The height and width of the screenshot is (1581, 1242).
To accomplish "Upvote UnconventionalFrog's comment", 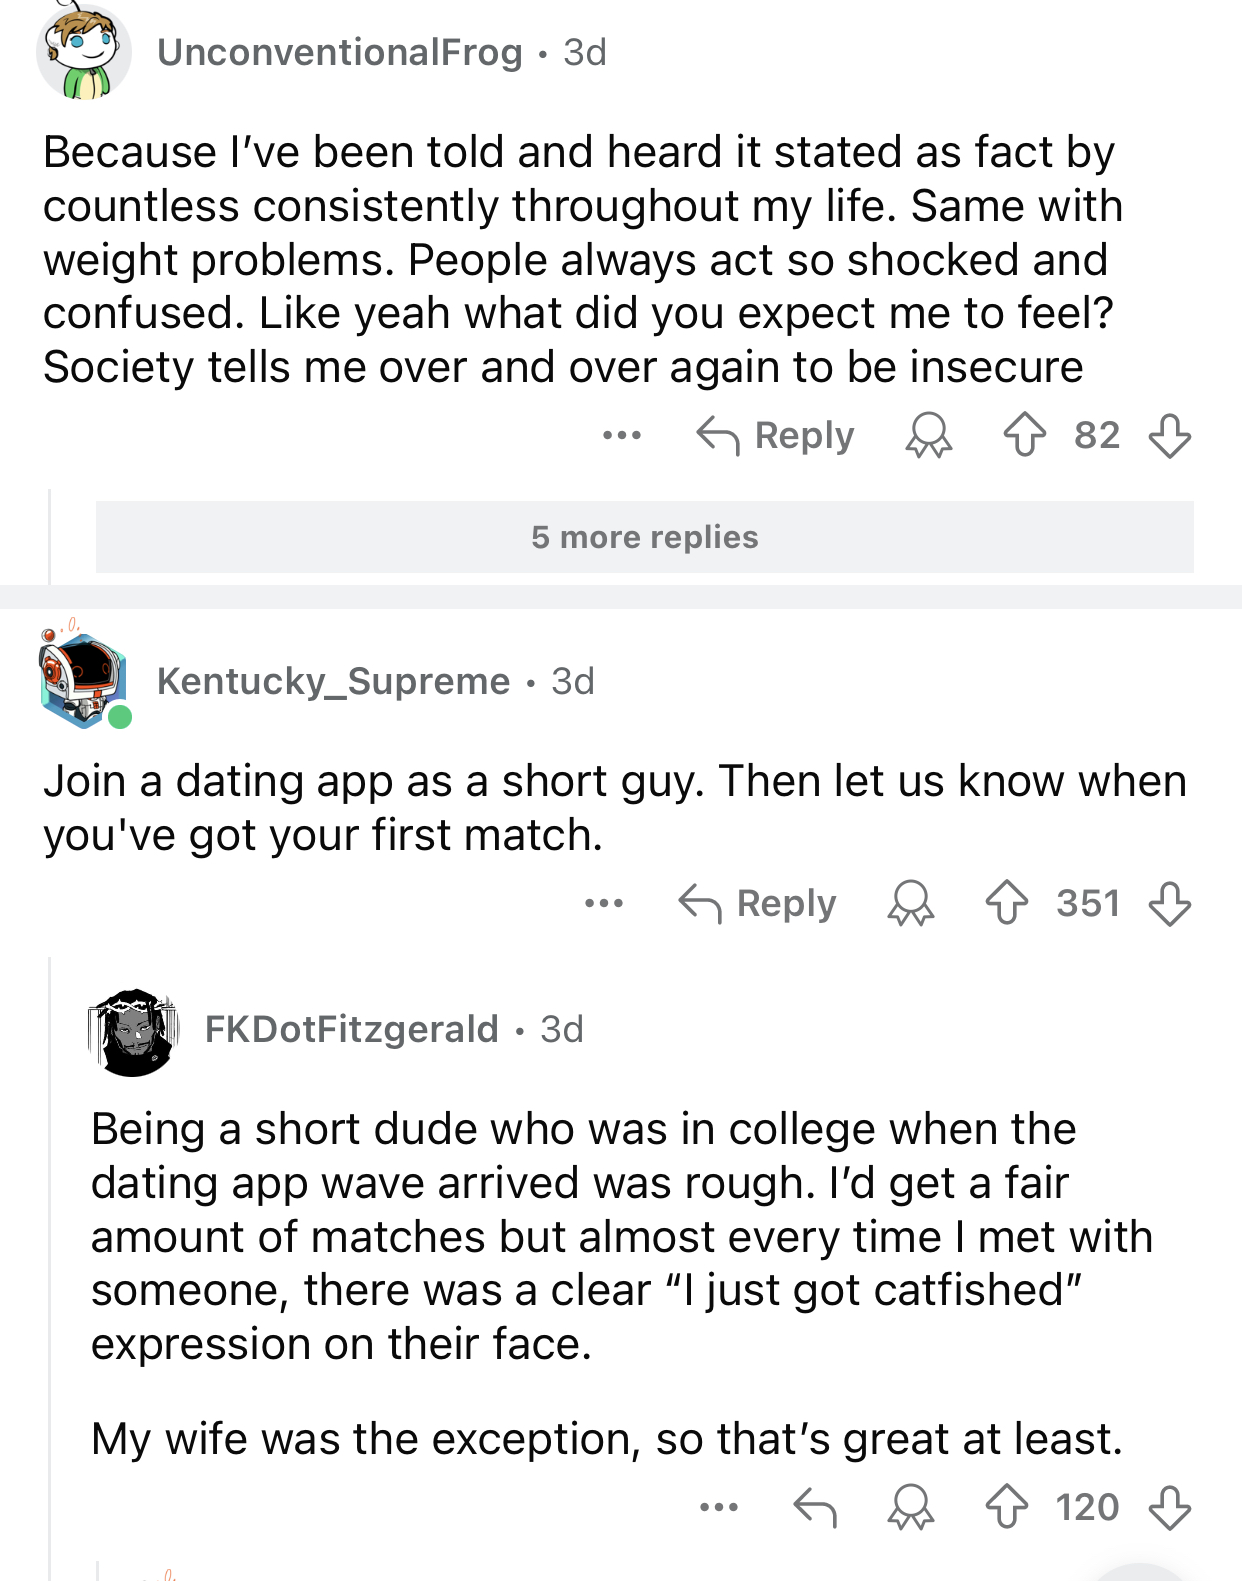I will [x=1024, y=436].
